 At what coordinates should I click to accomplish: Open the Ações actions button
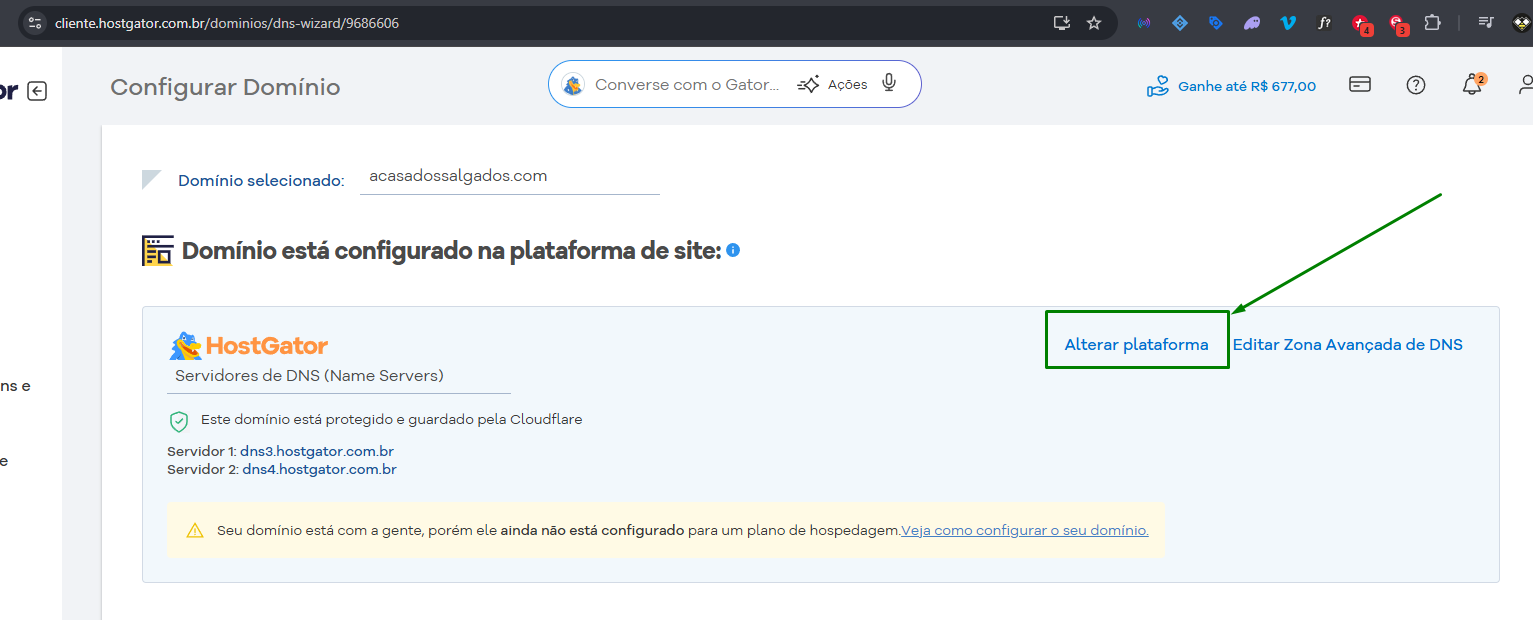pyautogui.click(x=832, y=85)
